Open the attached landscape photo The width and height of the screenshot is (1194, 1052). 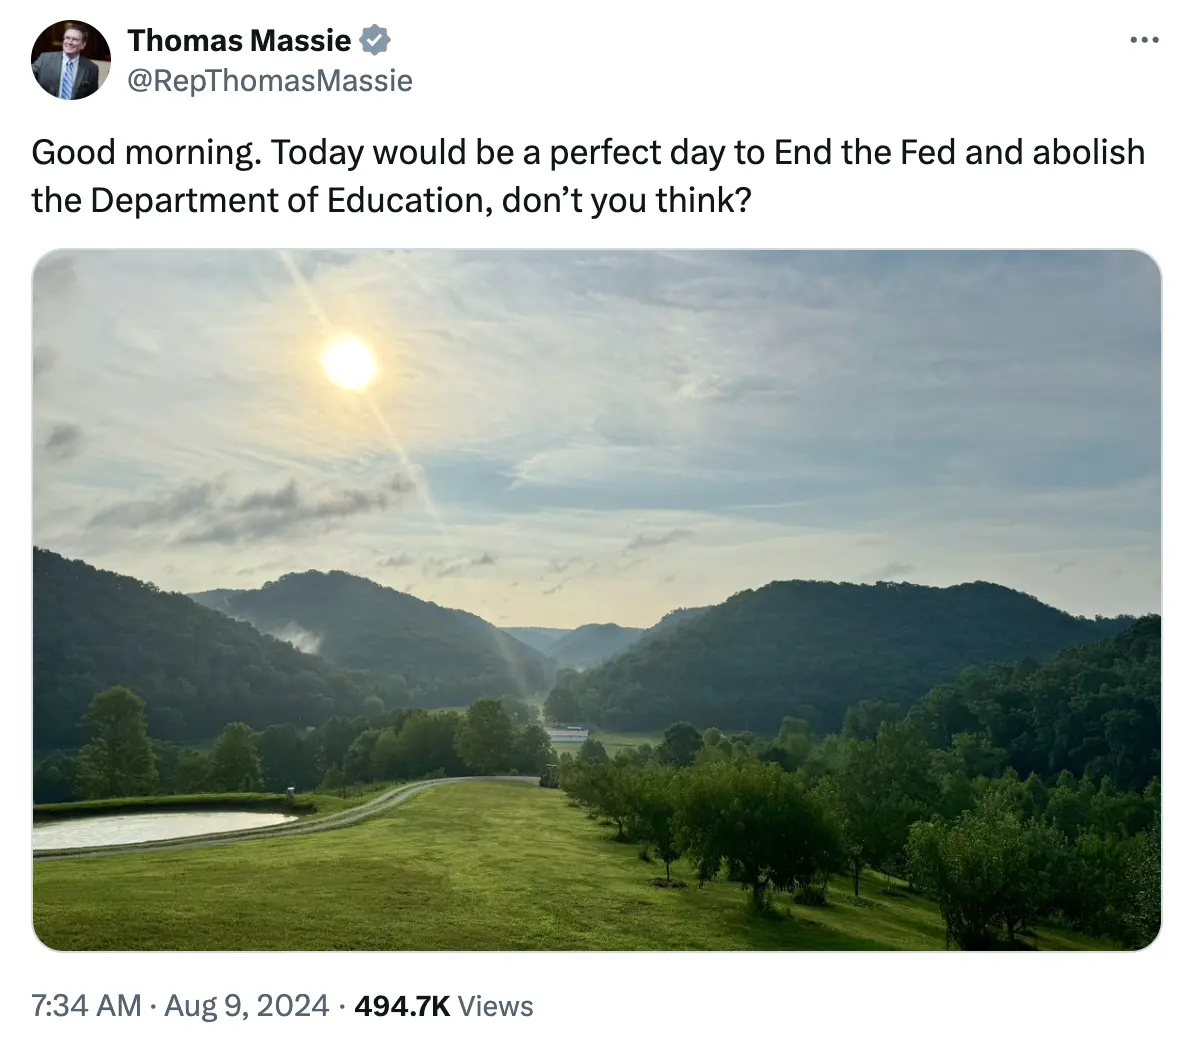tap(597, 600)
